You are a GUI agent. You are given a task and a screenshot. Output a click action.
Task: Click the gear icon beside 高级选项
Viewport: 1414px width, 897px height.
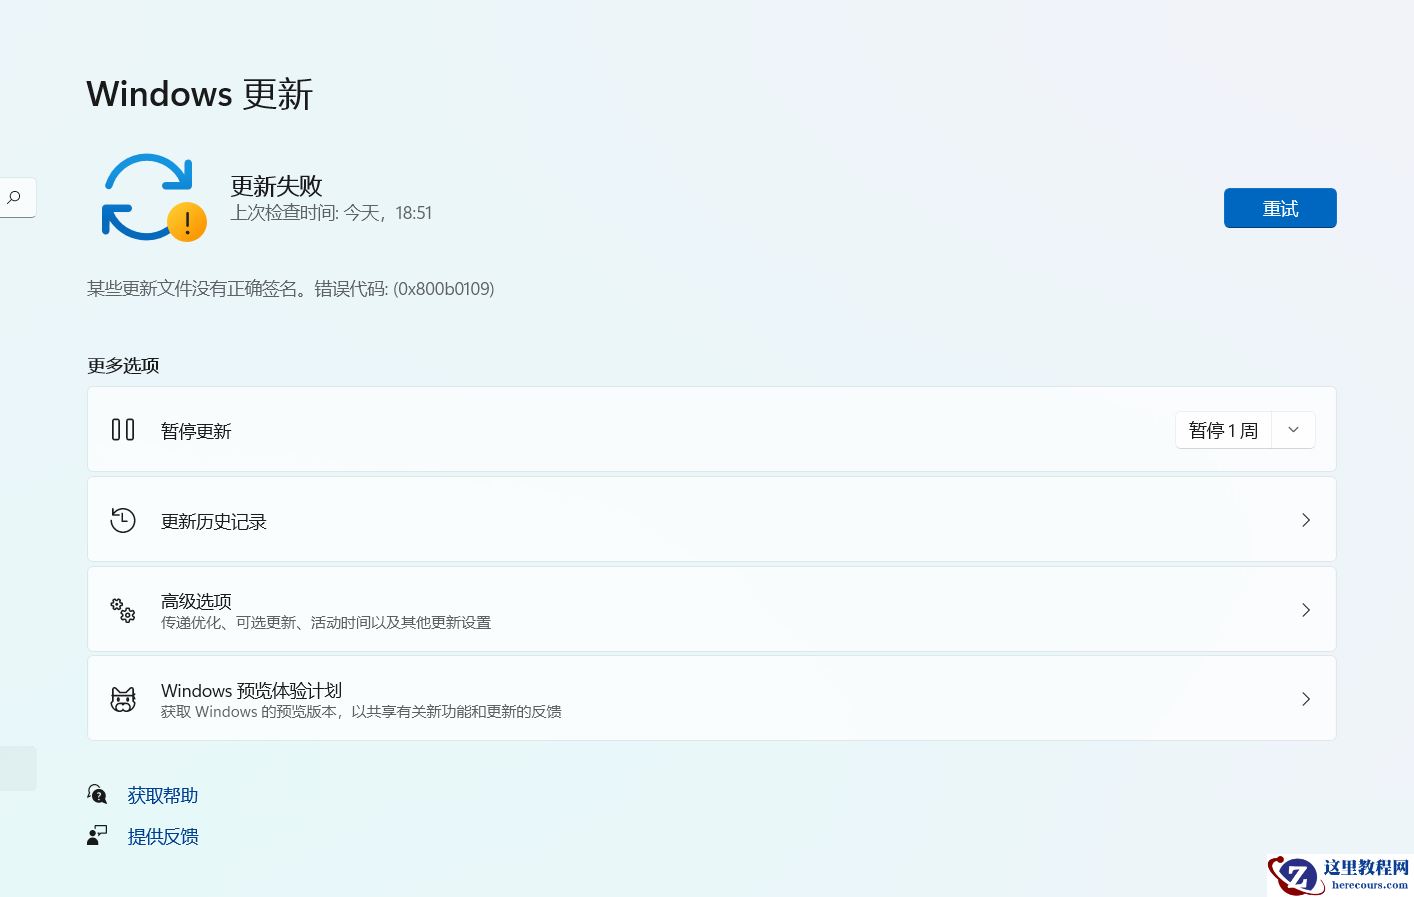click(122, 610)
